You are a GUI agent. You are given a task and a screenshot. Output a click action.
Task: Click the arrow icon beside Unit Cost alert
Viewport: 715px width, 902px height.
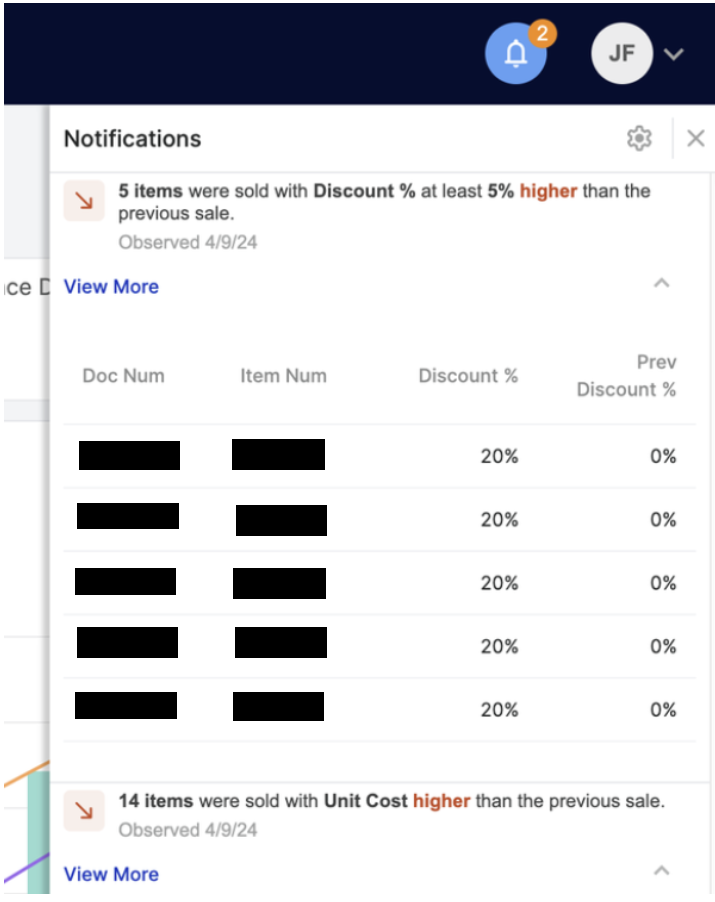coord(84,811)
